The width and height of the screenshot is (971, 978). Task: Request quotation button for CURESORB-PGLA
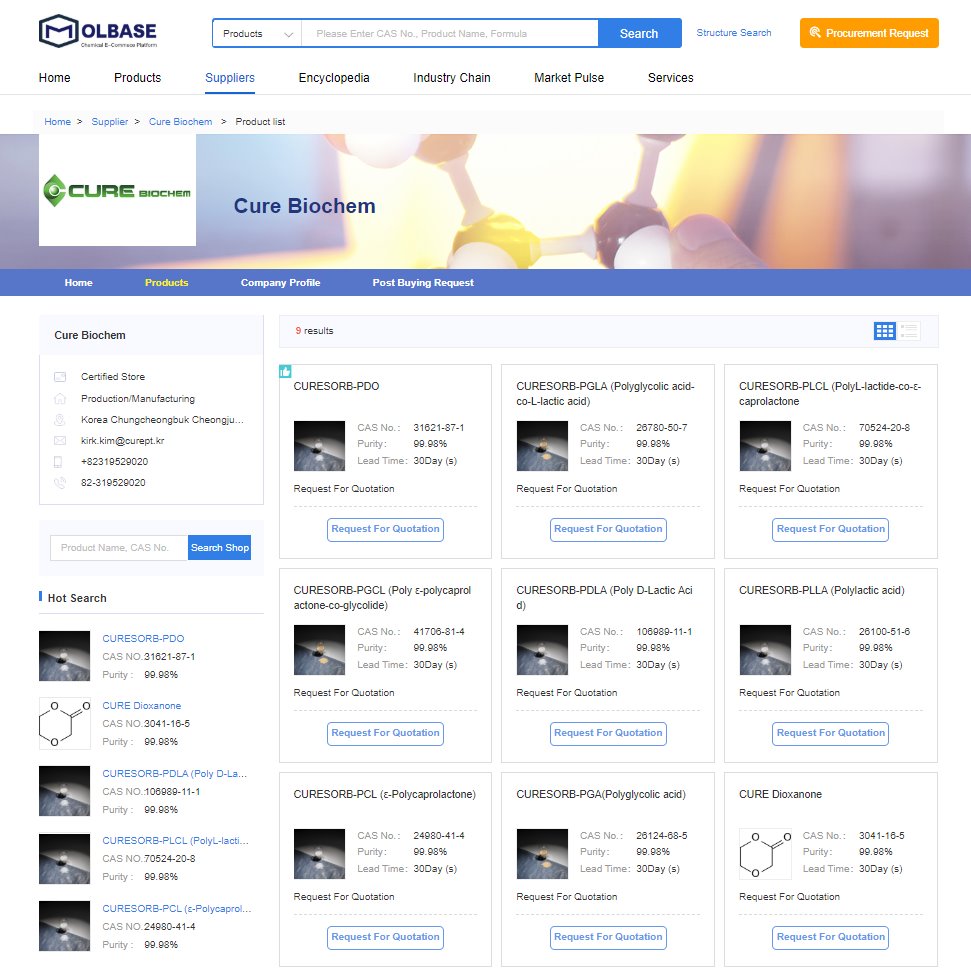608,530
